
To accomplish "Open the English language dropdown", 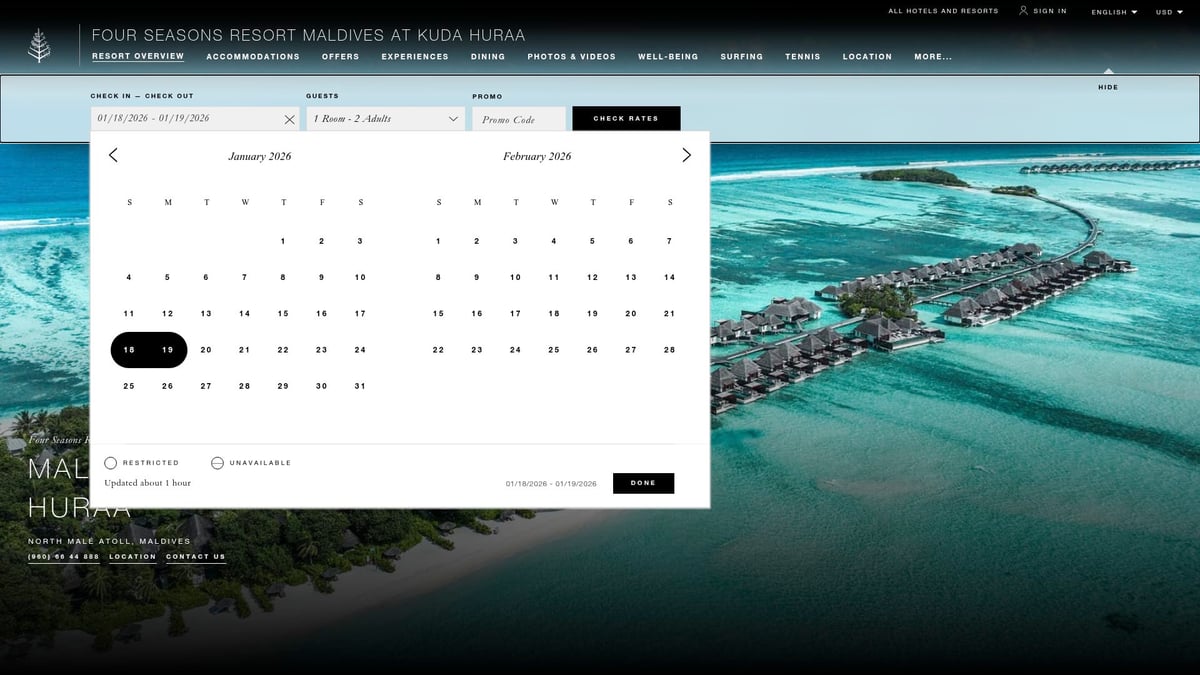I will 1113,11.
